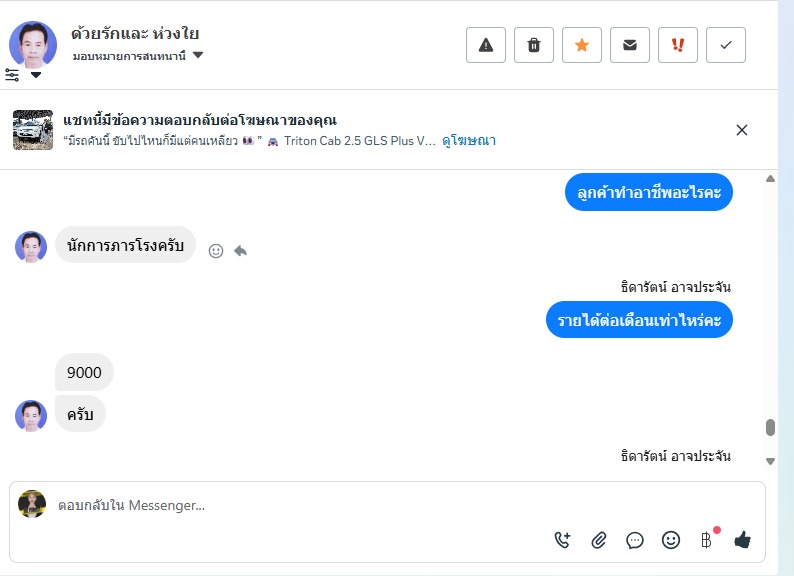Send a thumbs-up like

click(x=742, y=540)
